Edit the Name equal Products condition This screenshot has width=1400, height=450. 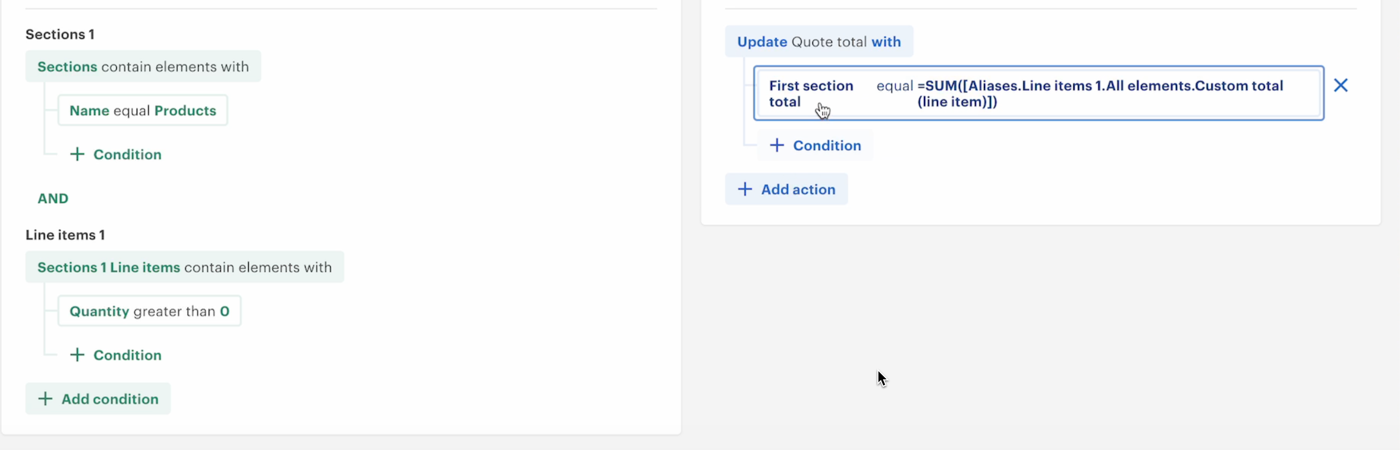tap(142, 111)
